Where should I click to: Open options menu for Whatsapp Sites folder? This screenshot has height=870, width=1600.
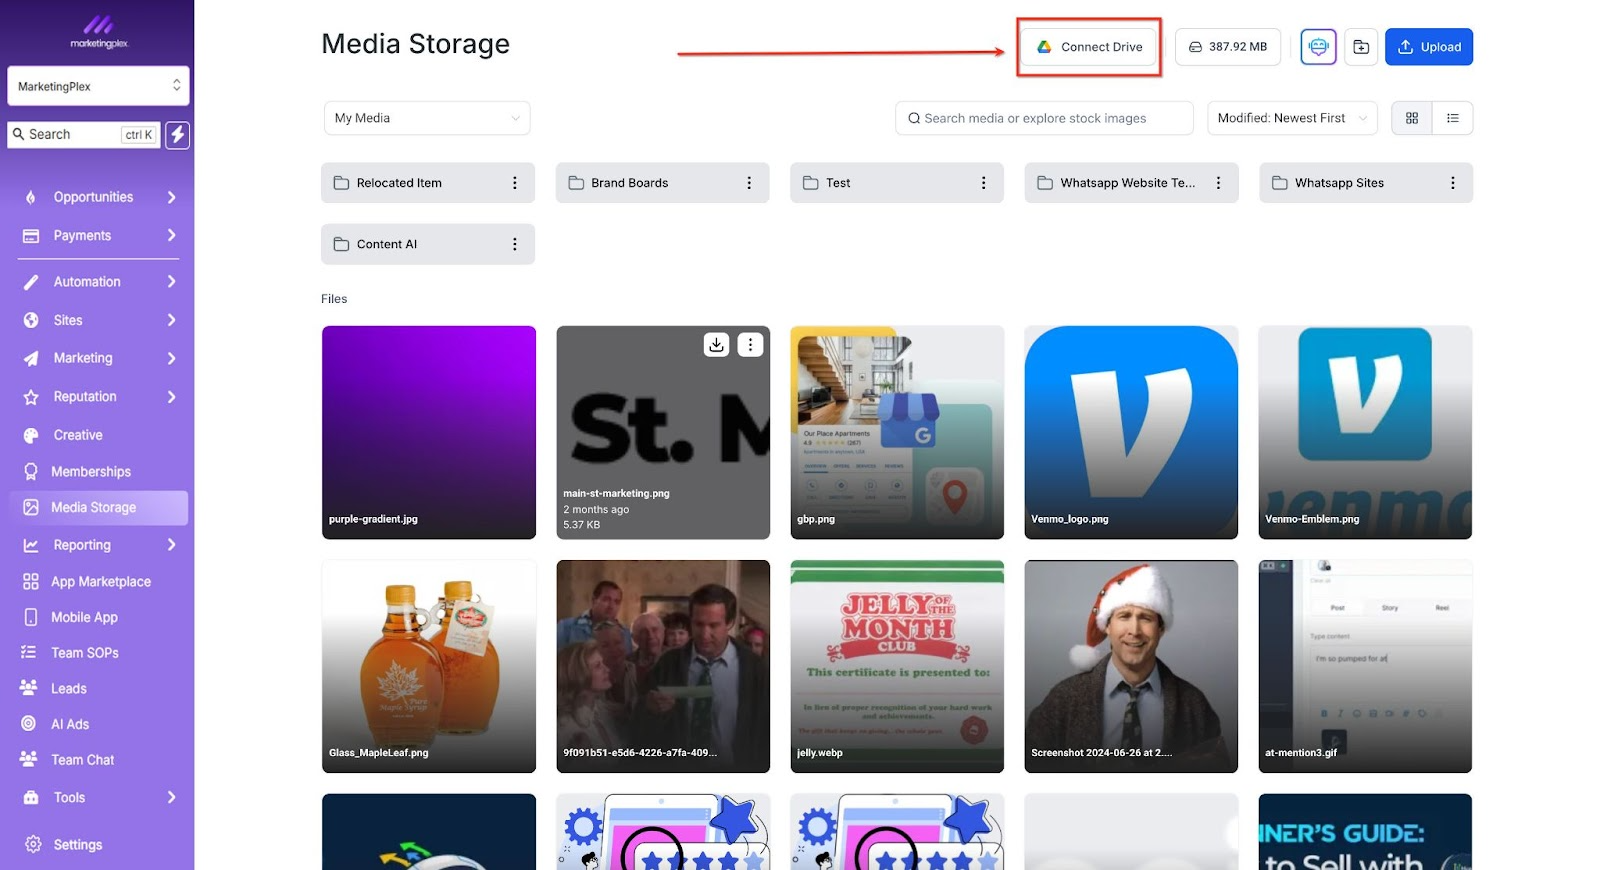1452,183
